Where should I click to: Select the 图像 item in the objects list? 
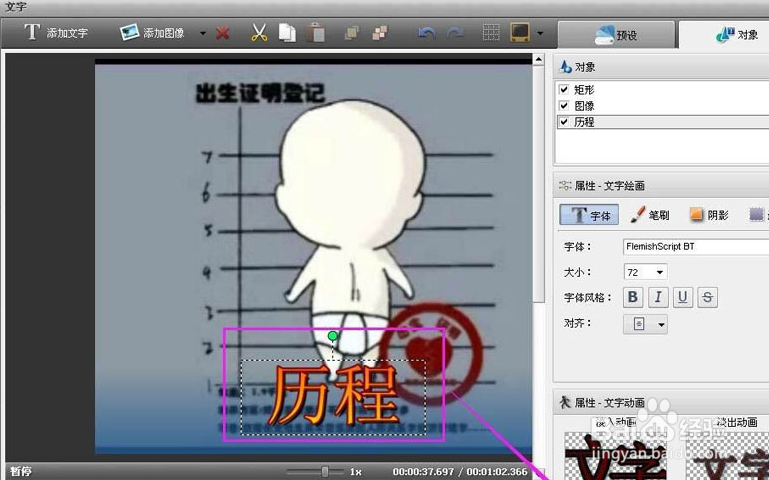[x=584, y=105]
